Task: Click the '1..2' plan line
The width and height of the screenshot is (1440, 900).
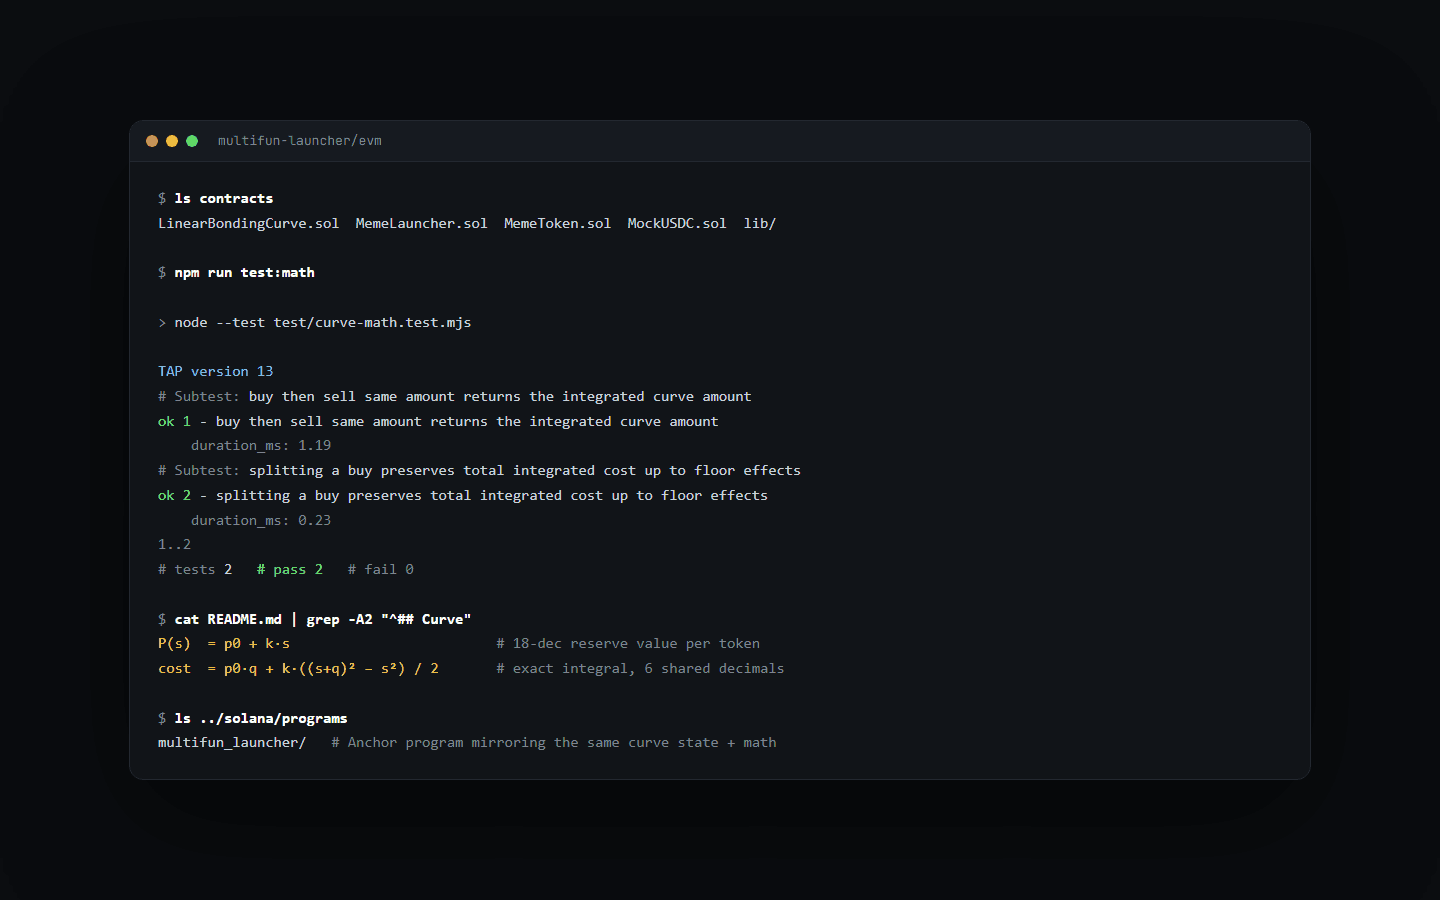Action: (174, 544)
